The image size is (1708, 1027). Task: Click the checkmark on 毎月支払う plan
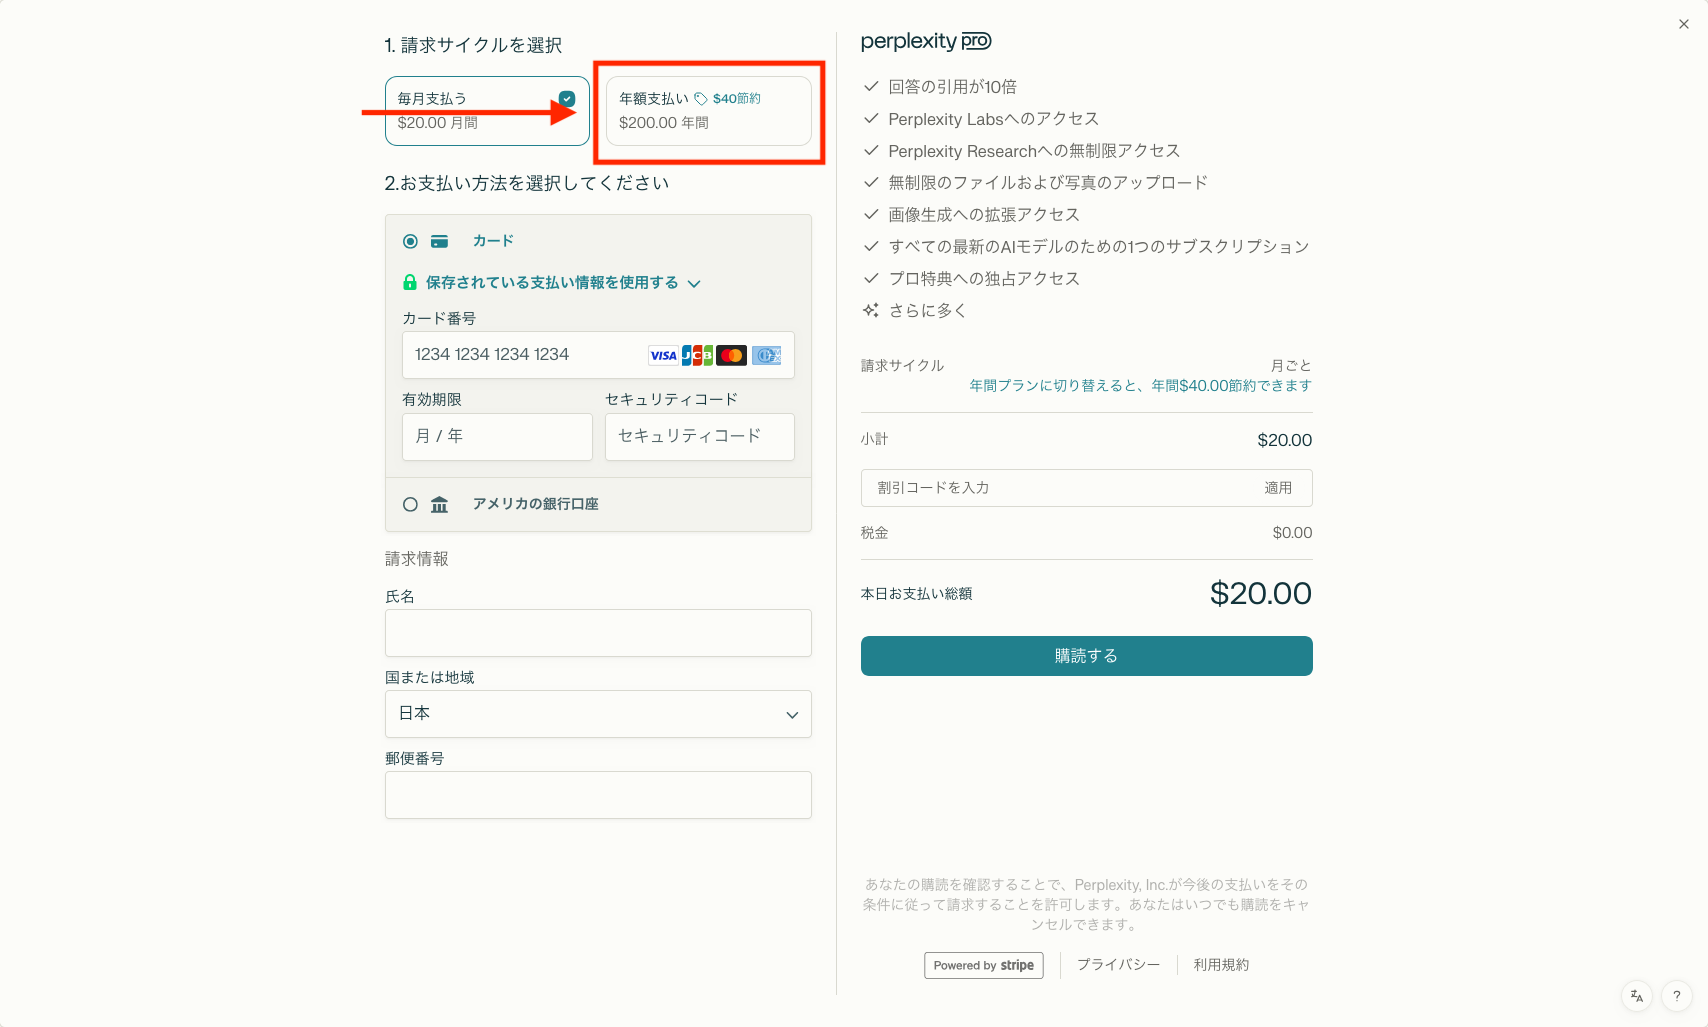pyautogui.click(x=567, y=98)
